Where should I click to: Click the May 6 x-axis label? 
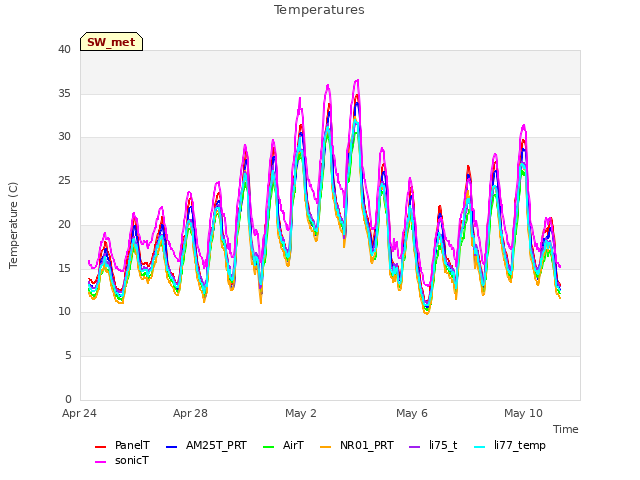point(412,413)
